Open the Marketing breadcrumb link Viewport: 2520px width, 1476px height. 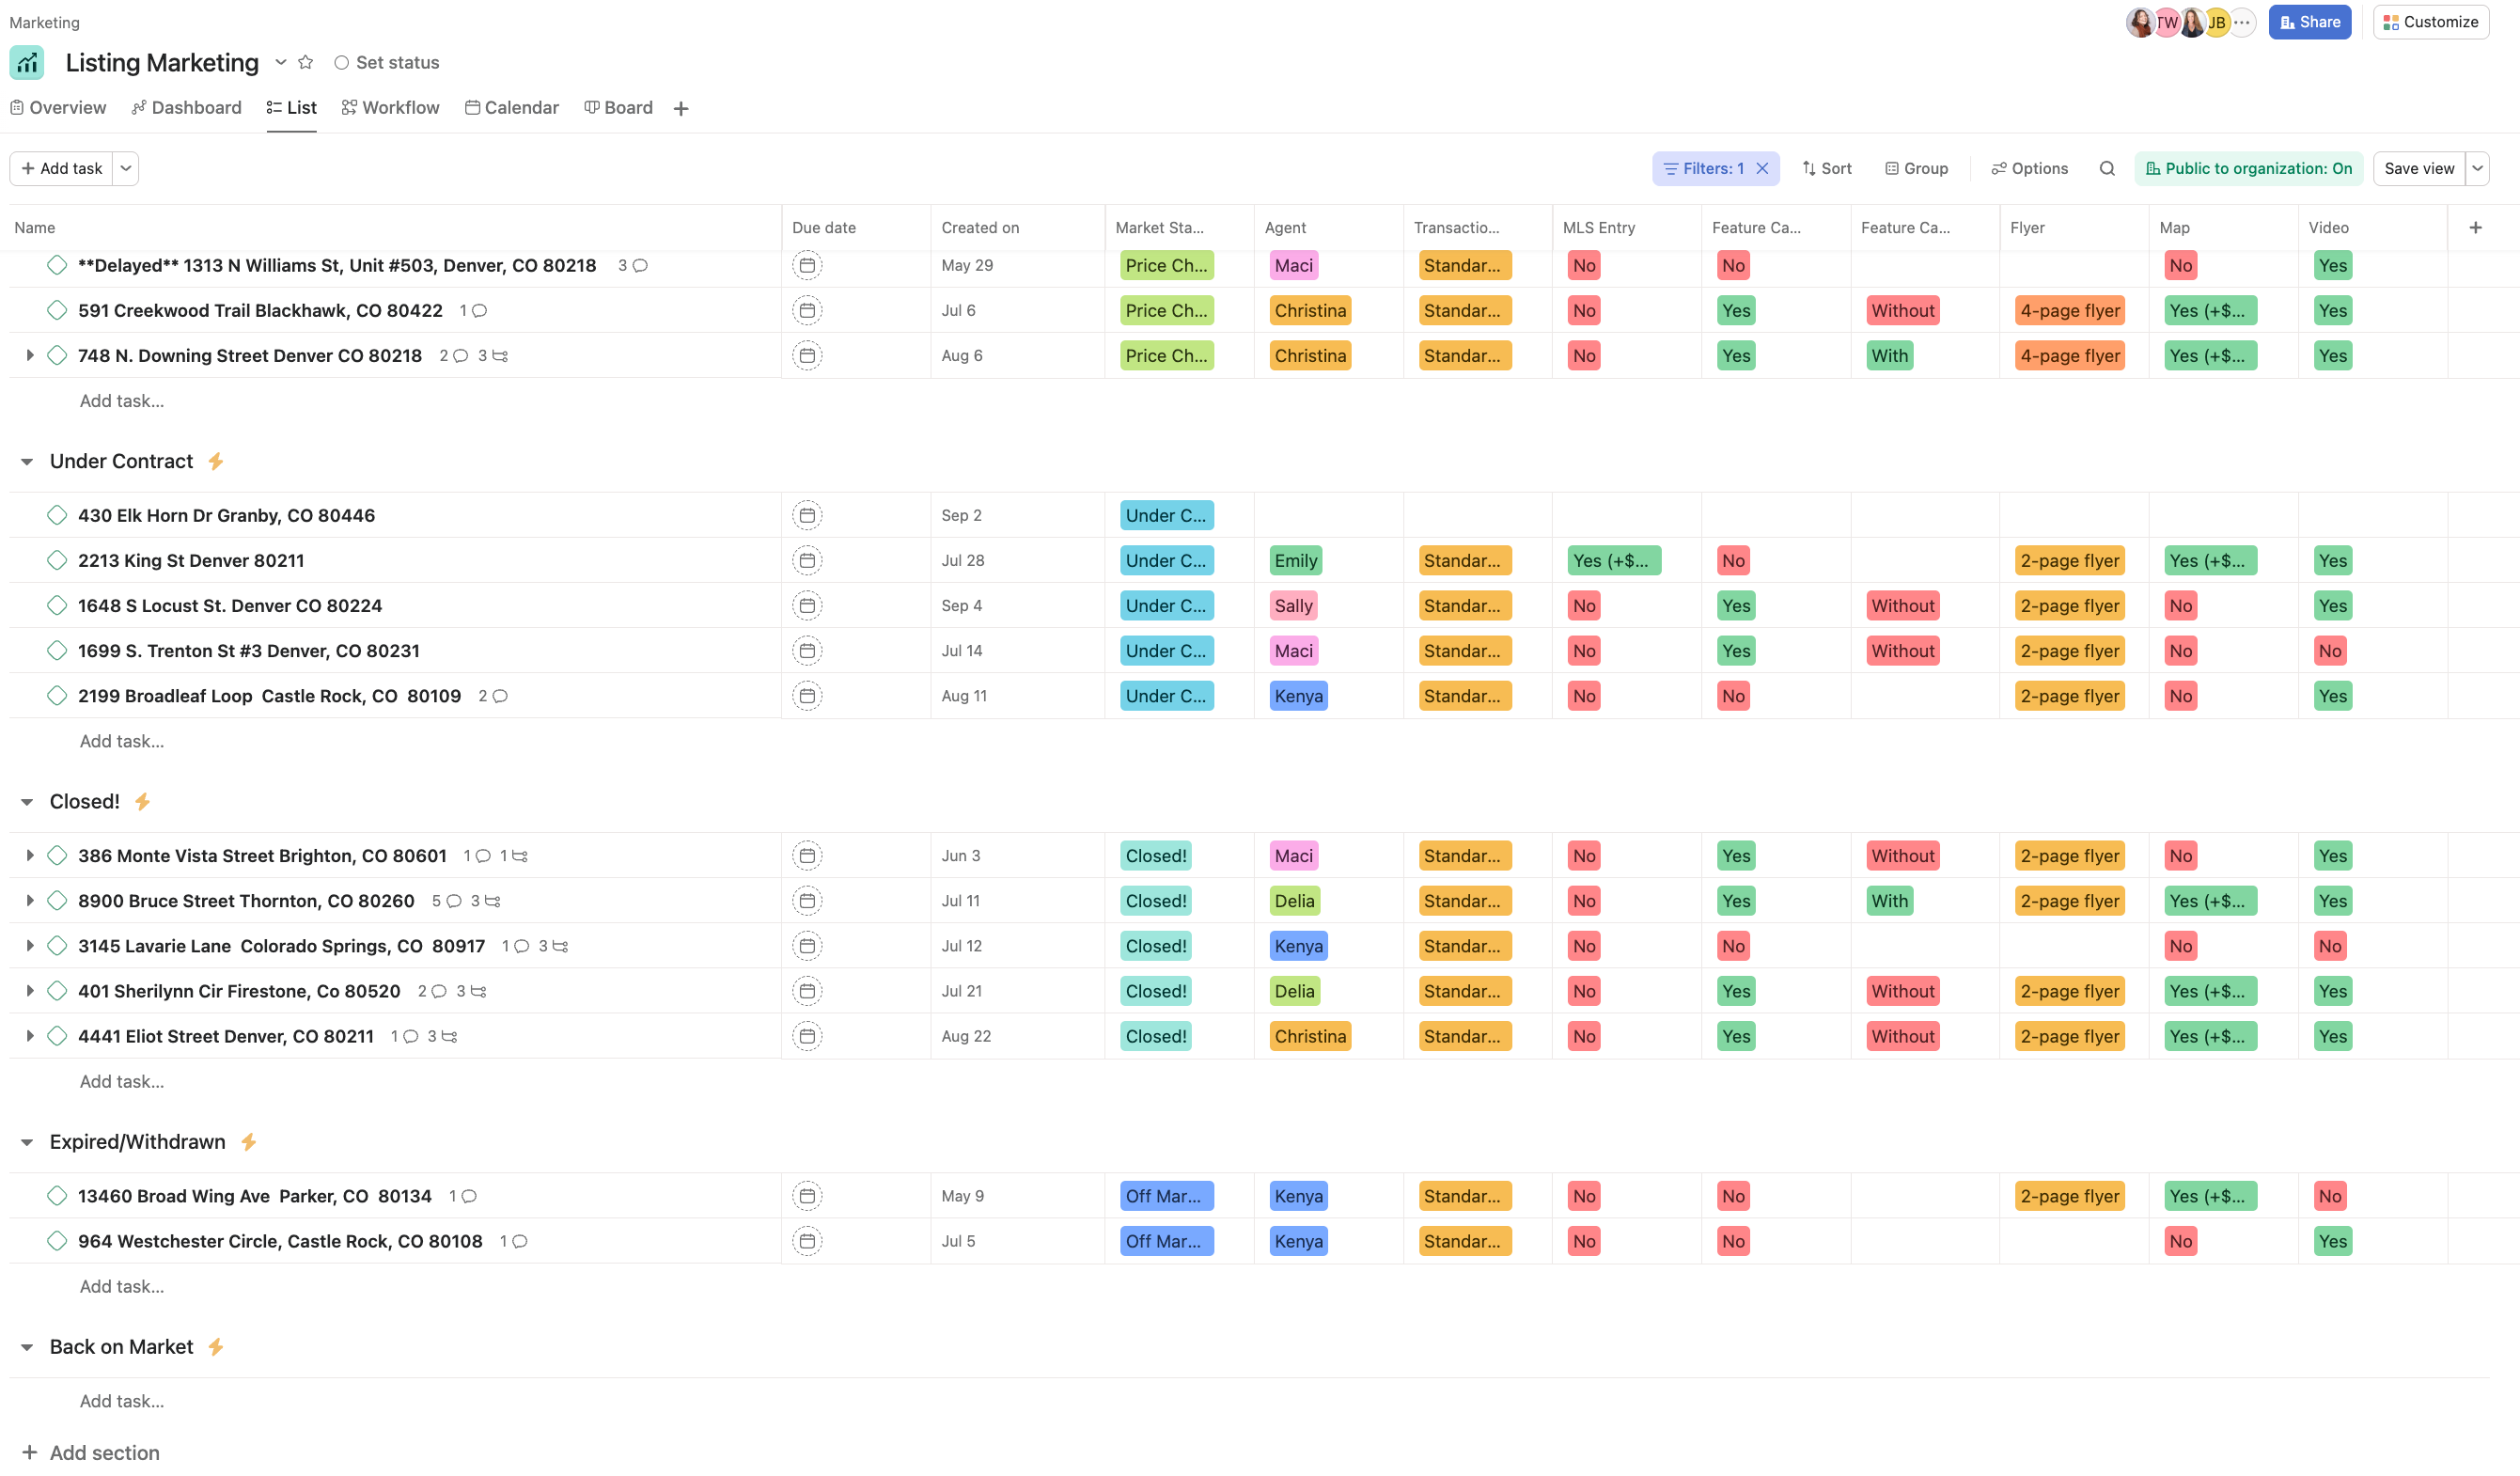(43, 22)
